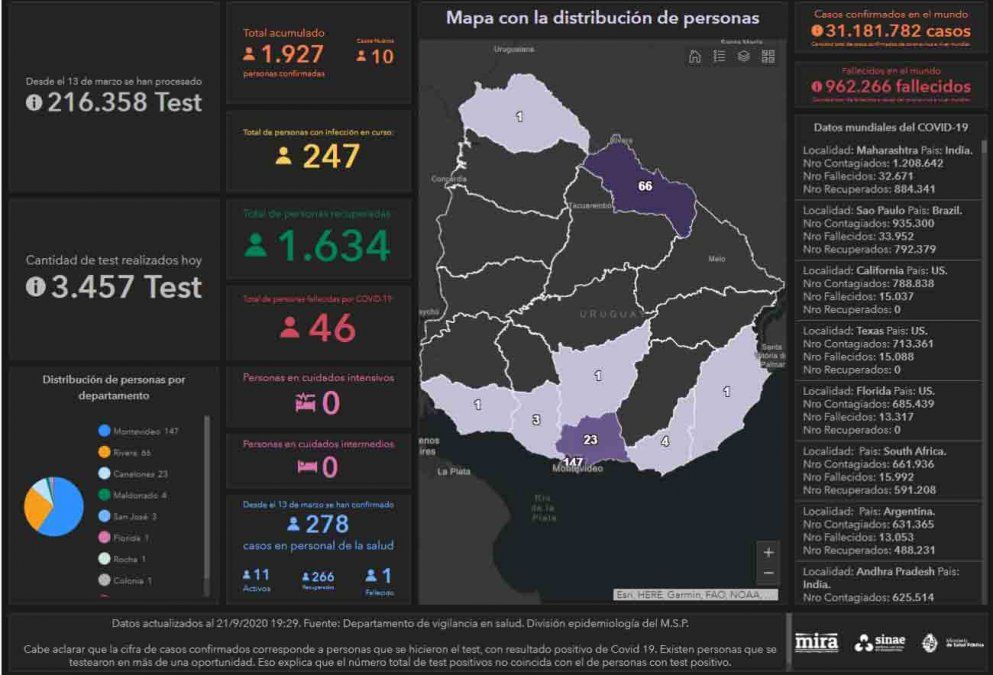Click the Esri, HERE, Garmin attribution text
The width and height of the screenshot is (993, 675).
coord(694,594)
